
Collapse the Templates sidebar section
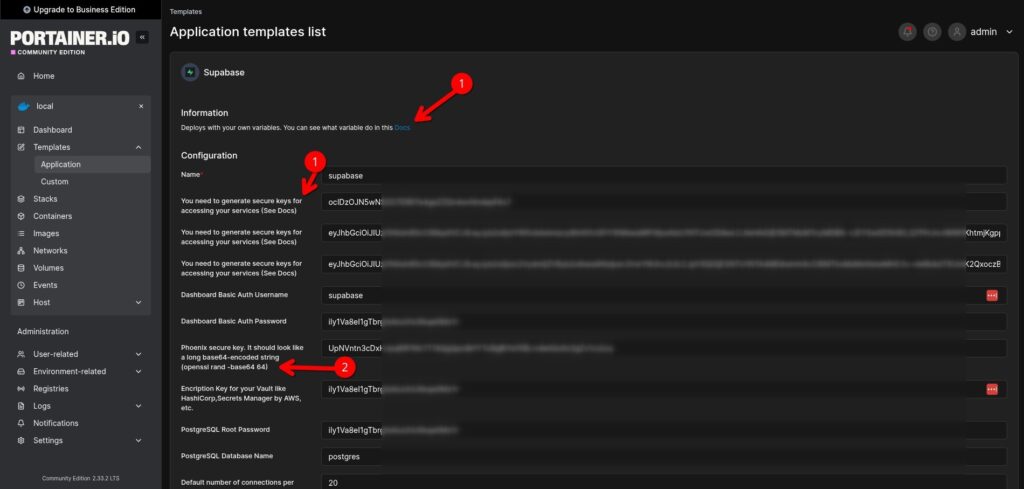[x=138, y=148]
